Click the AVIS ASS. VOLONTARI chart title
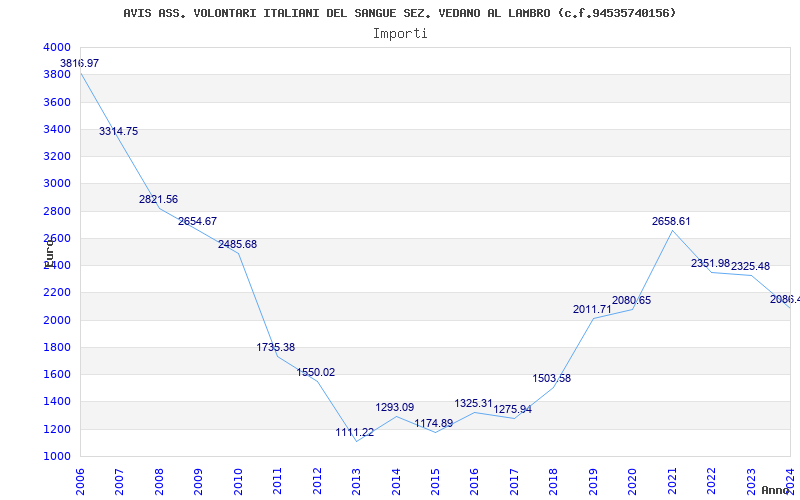Viewport: 800px width, 500px height. pos(399,13)
